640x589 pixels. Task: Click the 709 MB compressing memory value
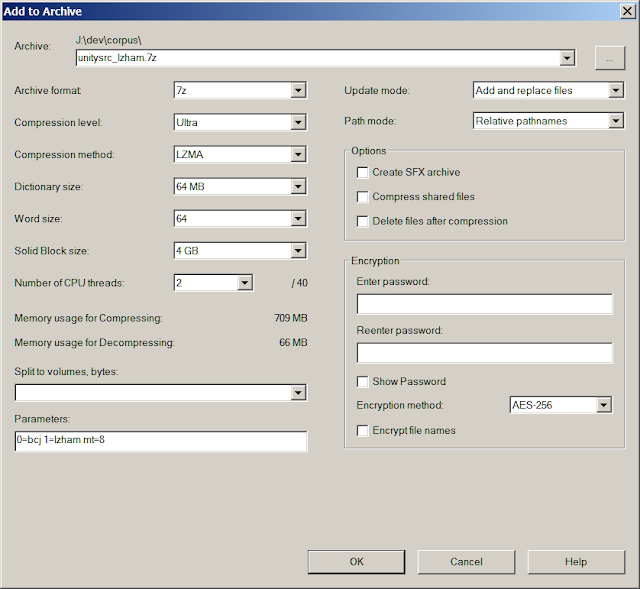point(291,318)
